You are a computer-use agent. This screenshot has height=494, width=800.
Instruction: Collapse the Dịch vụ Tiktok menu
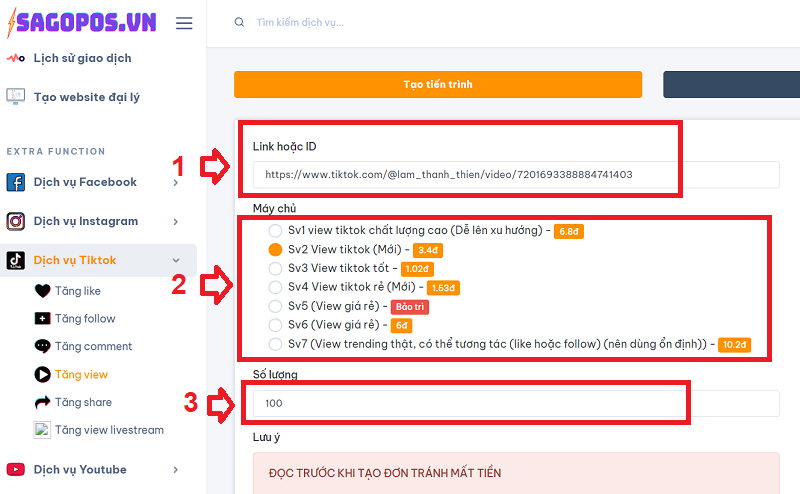click(x=176, y=260)
